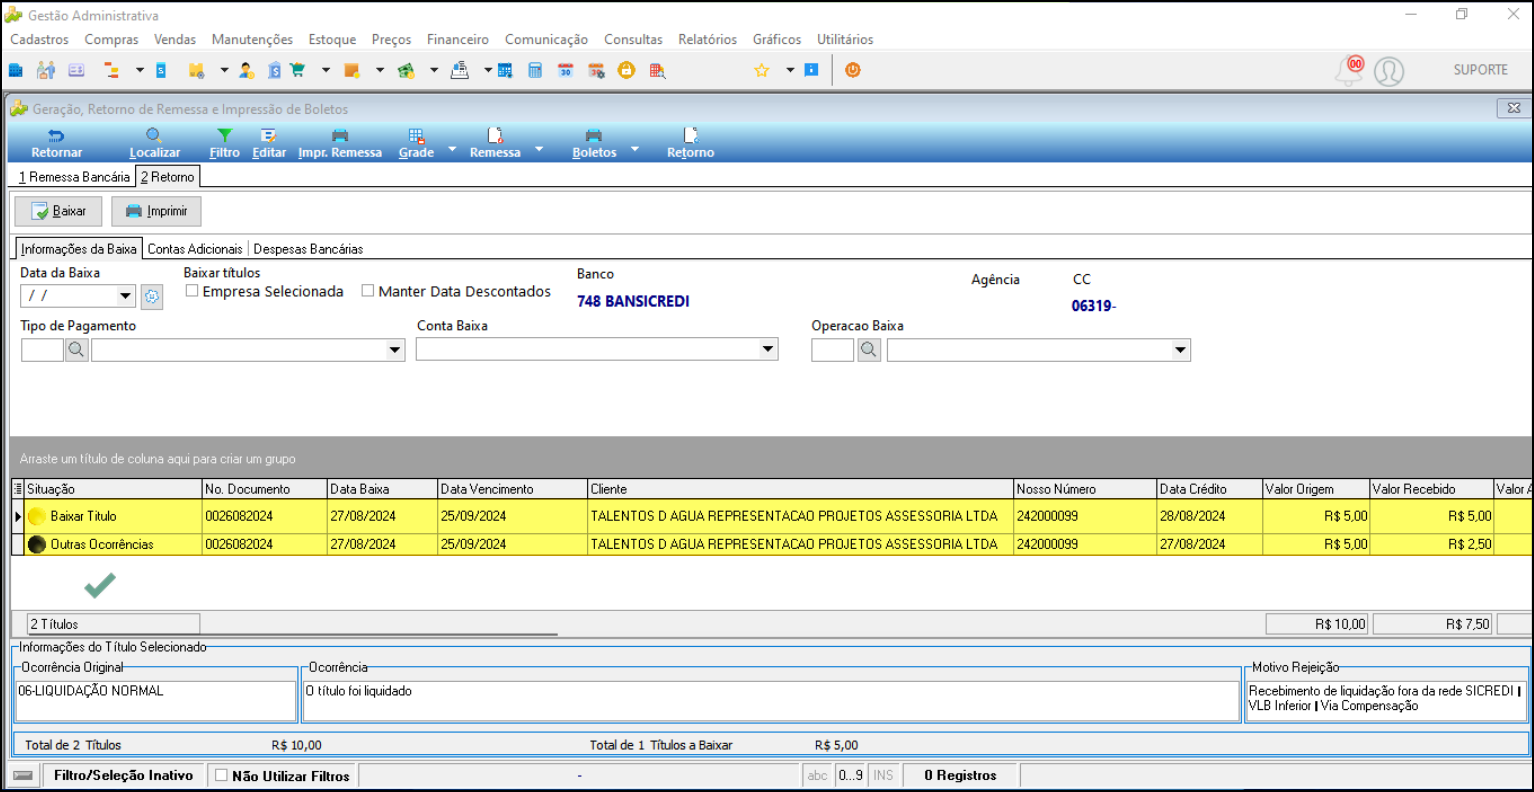Viewport: 1534px width, 792px height.
Task: Open the dropdown arrow next to Grade
Action: [x=452, y=150]
